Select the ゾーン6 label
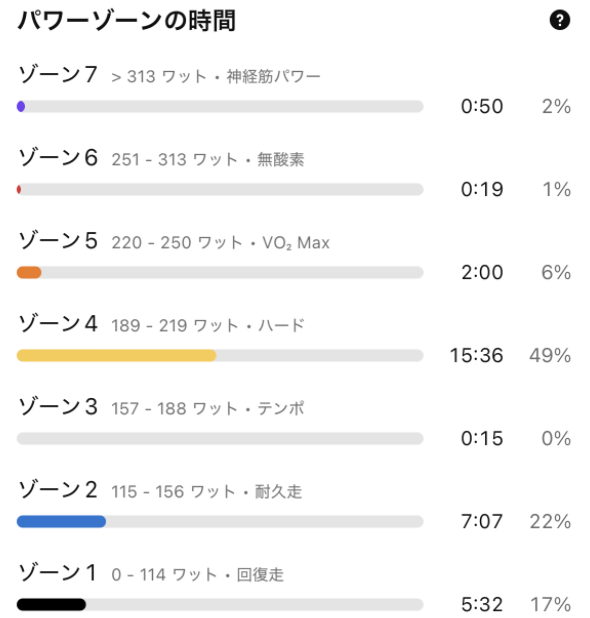This screenshot has height=618, width=590. coord(58,158)
